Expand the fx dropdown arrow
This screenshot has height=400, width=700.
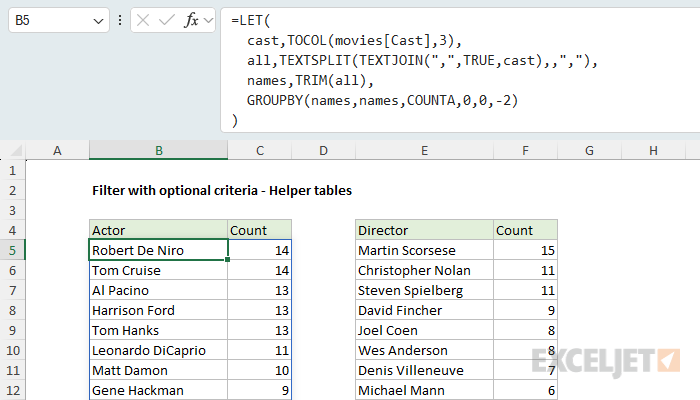tap(208, 21)
